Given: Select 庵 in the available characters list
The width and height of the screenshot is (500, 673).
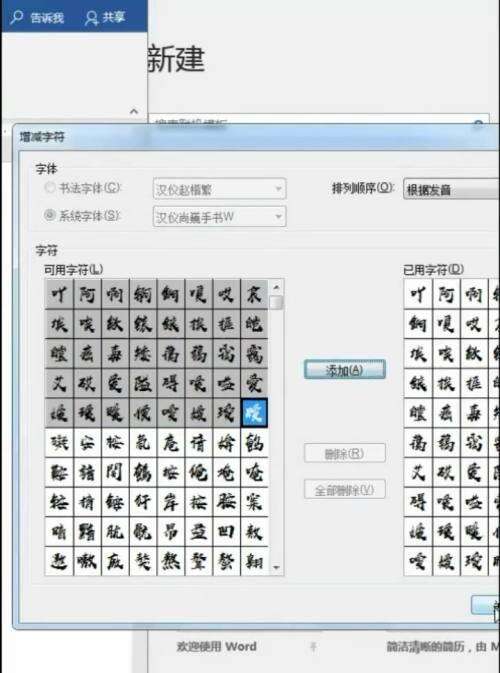Looking at the screenshot, I should [x=171, y=442].
